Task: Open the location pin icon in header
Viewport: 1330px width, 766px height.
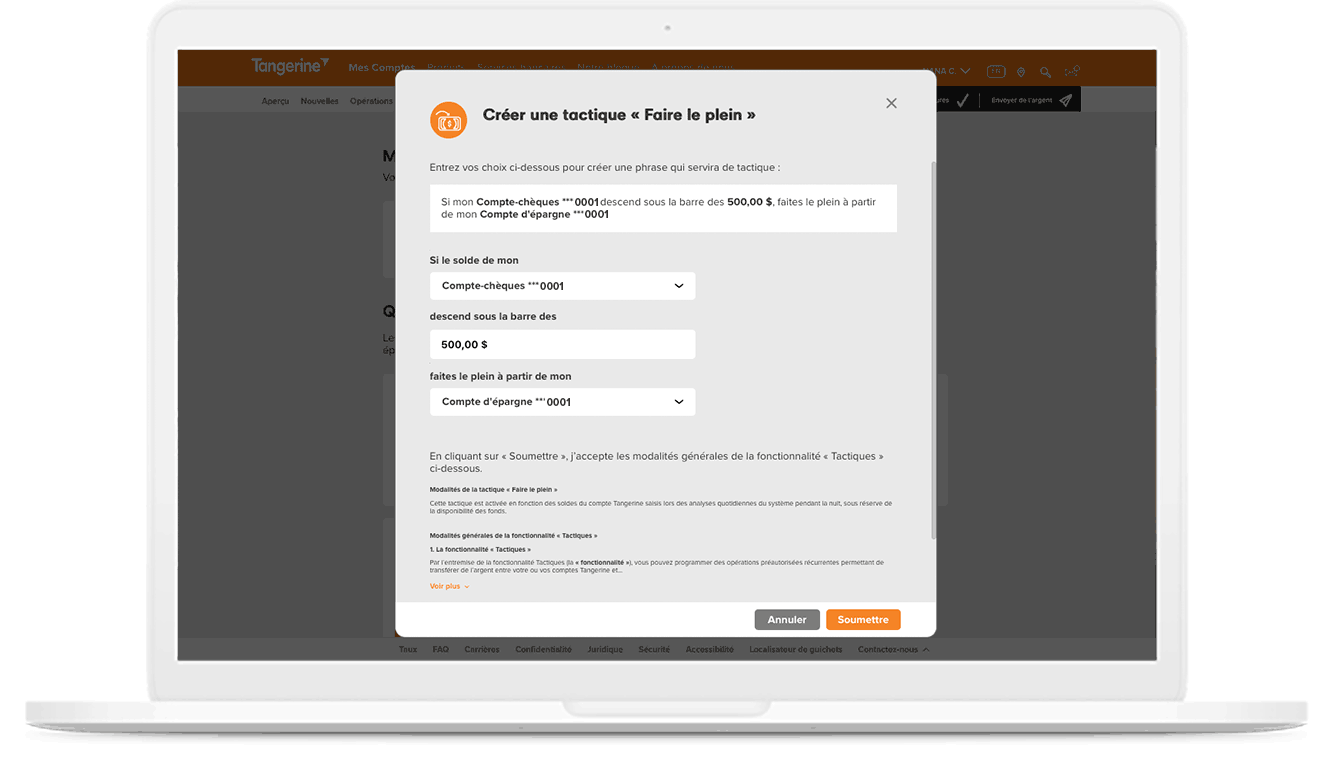Action: point(1020,72)
